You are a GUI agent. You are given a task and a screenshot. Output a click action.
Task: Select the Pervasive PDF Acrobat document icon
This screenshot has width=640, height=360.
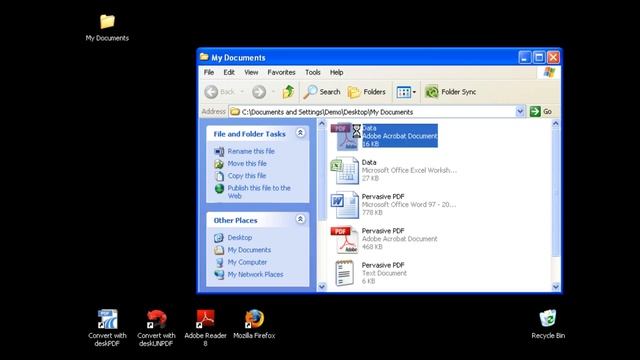tap(344, 239)
